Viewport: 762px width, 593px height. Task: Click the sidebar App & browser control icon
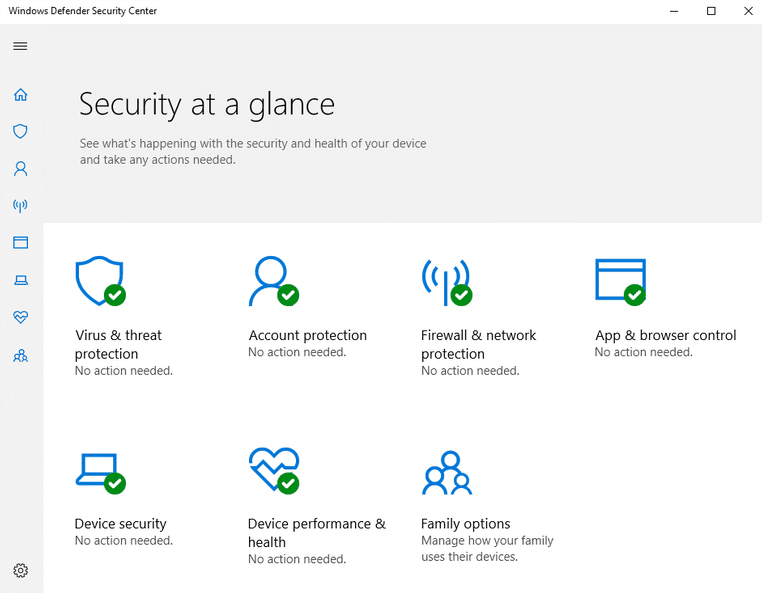click(20, 243)
